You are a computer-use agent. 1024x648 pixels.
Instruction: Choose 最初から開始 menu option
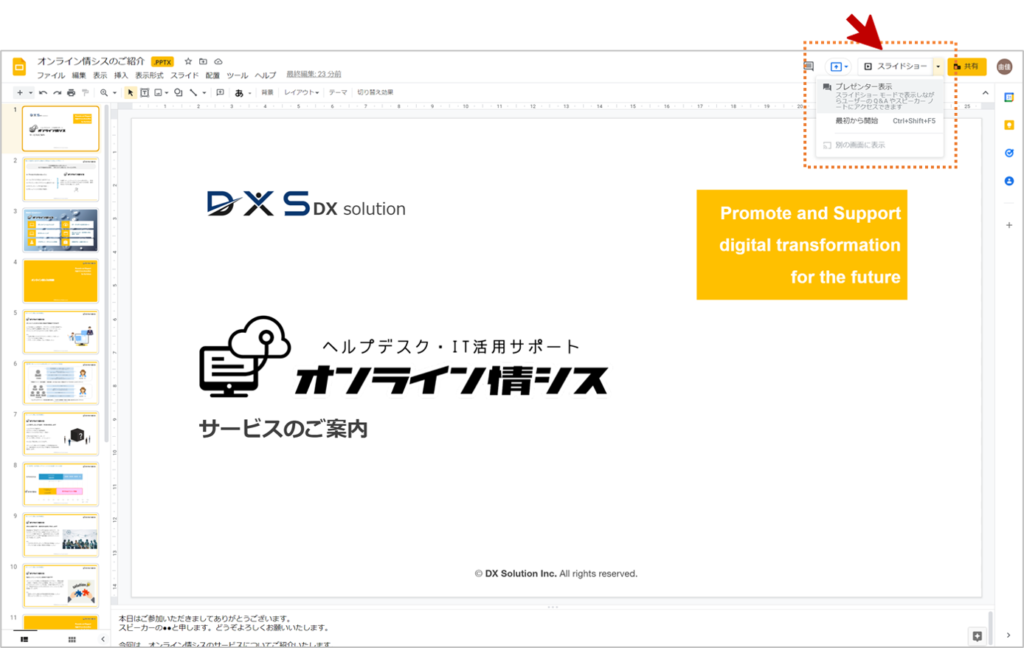pos(880,121)
